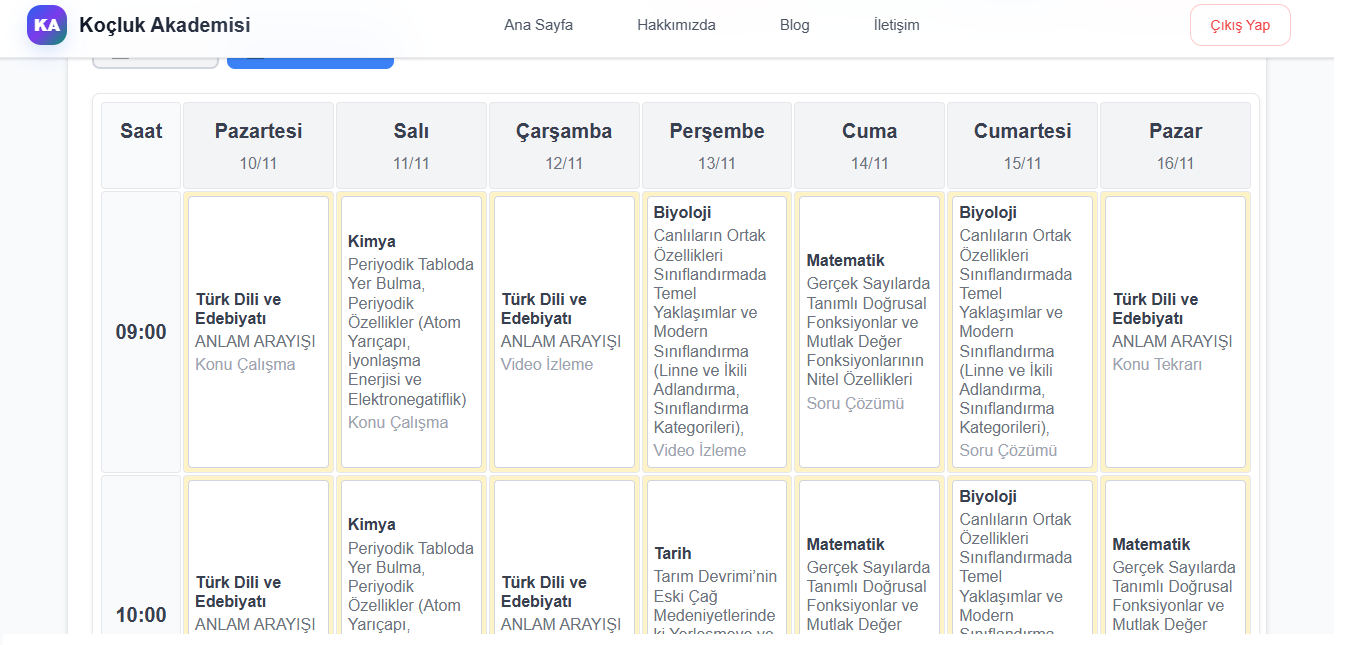Open the Ana Sayfa menu item

[x=538, y=25]
